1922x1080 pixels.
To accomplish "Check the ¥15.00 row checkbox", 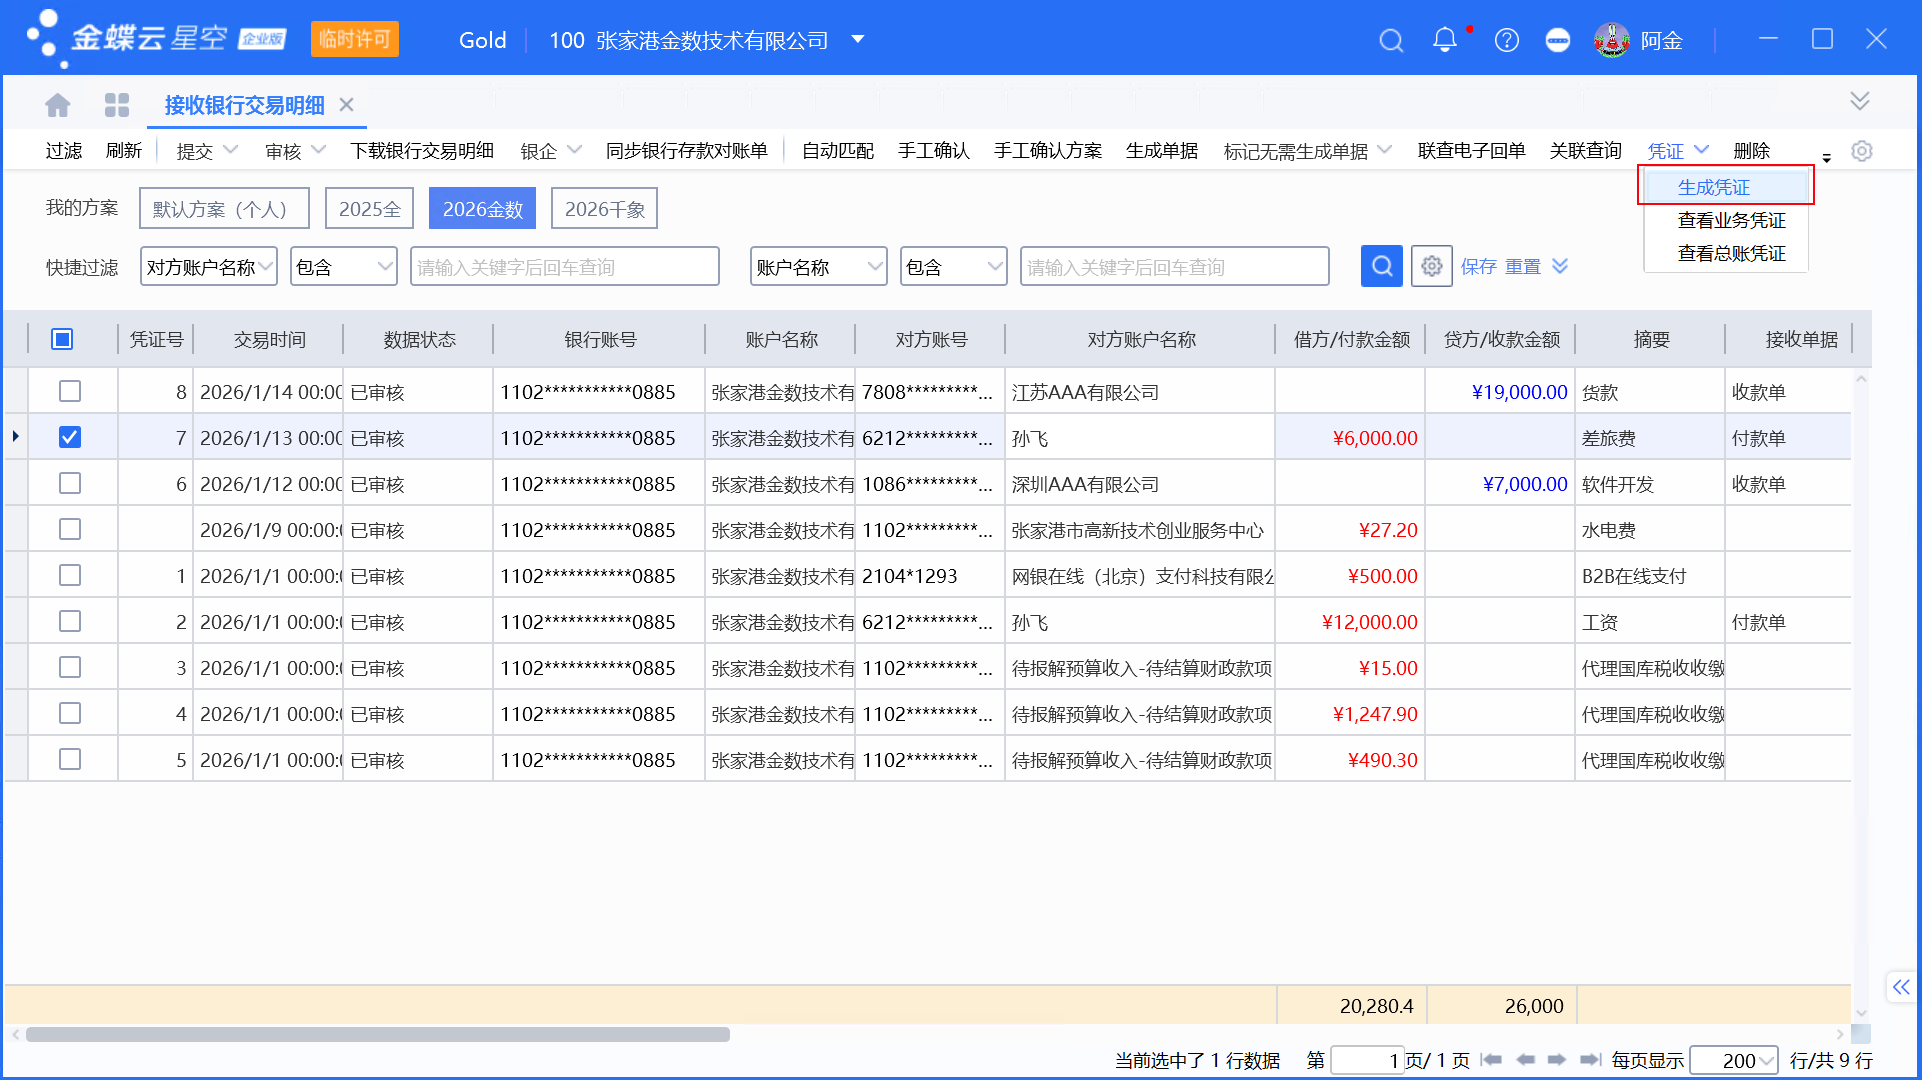I will pos(70,667).
